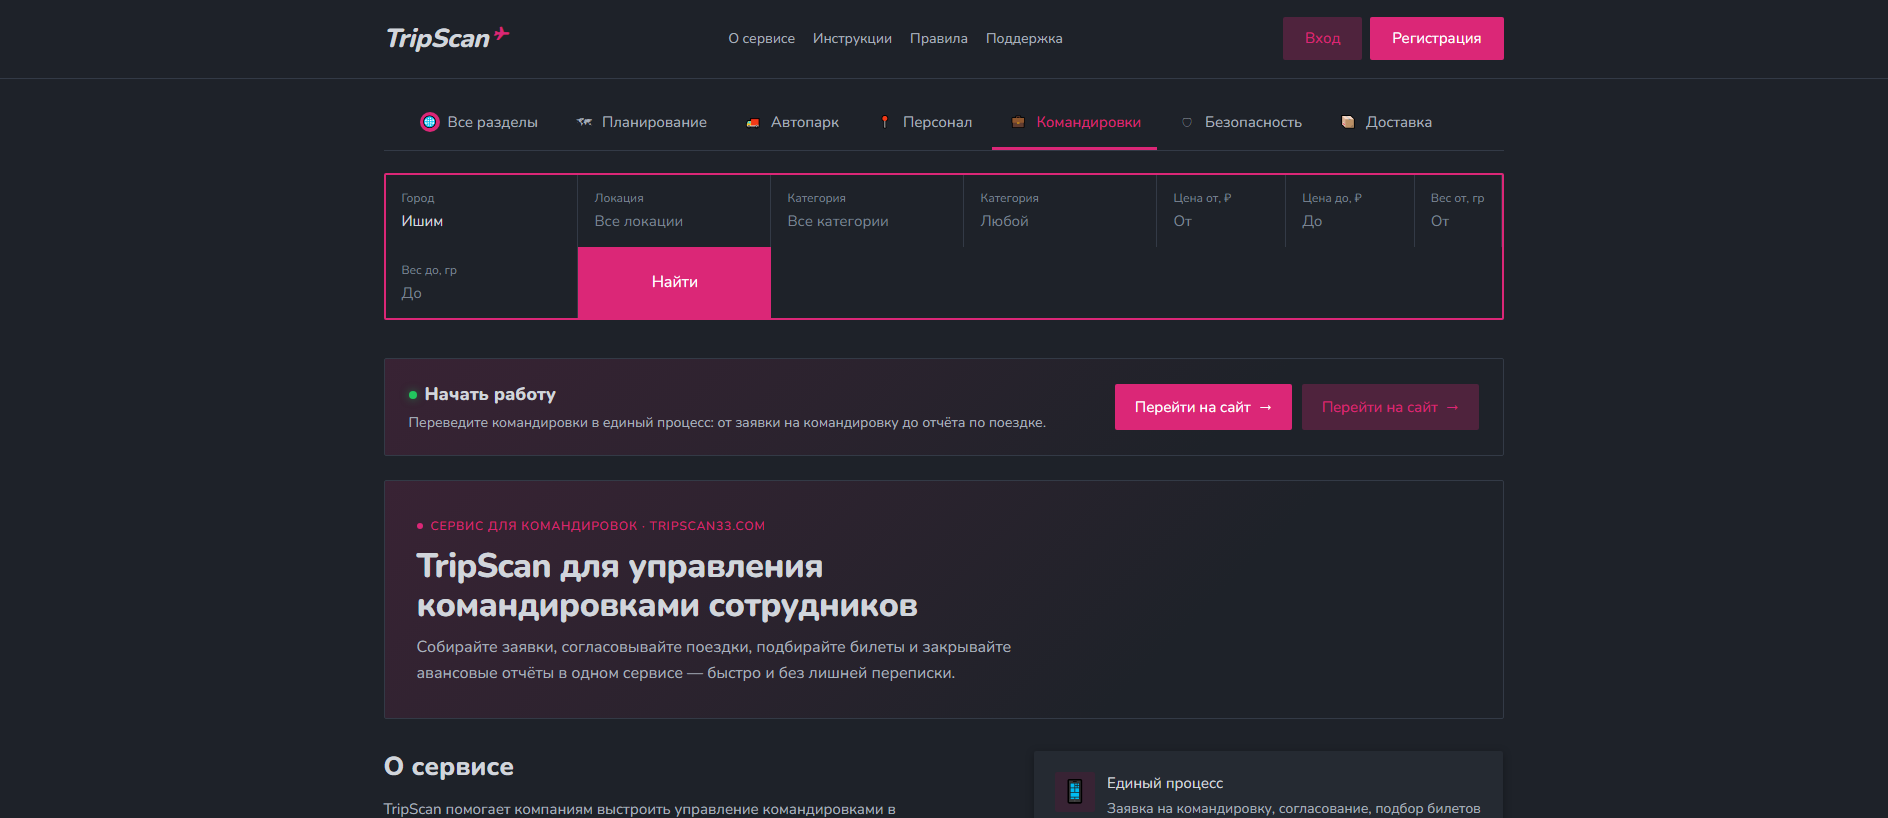Viewport: 1888px width, 818px height.
Task: Click the Вход login button
Action: pos(1322,38)
